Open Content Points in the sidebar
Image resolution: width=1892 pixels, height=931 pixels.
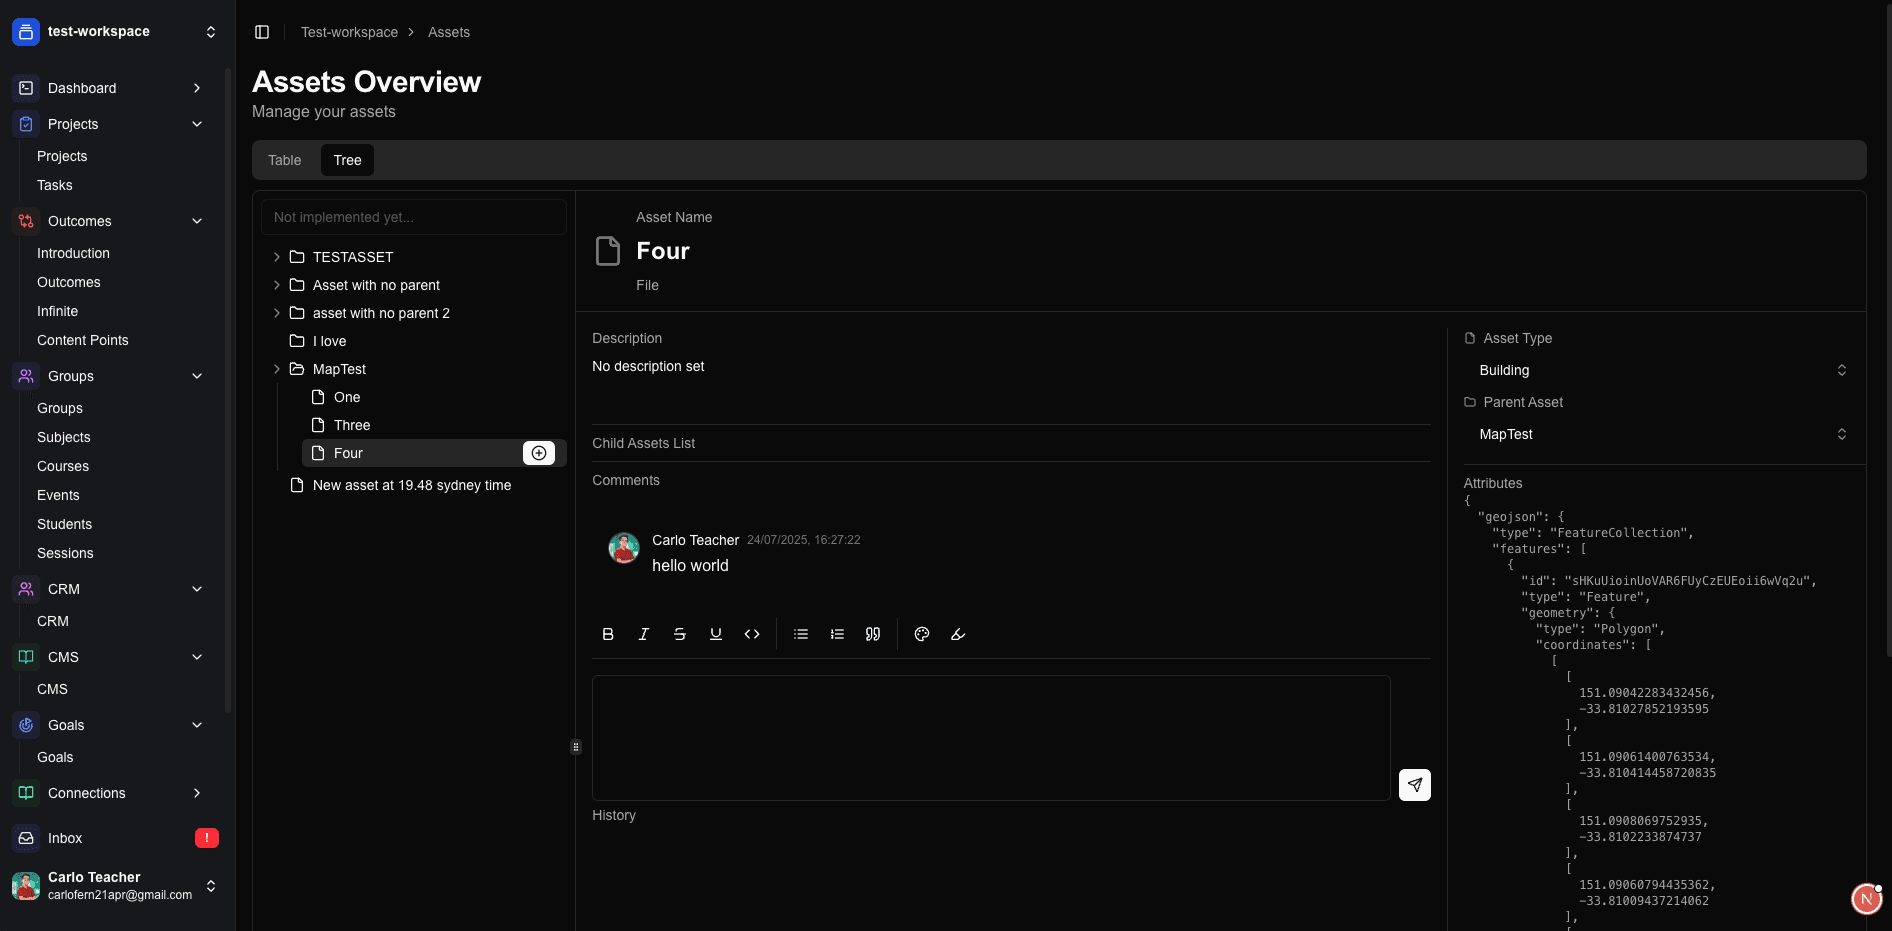(x=83, y=340)
